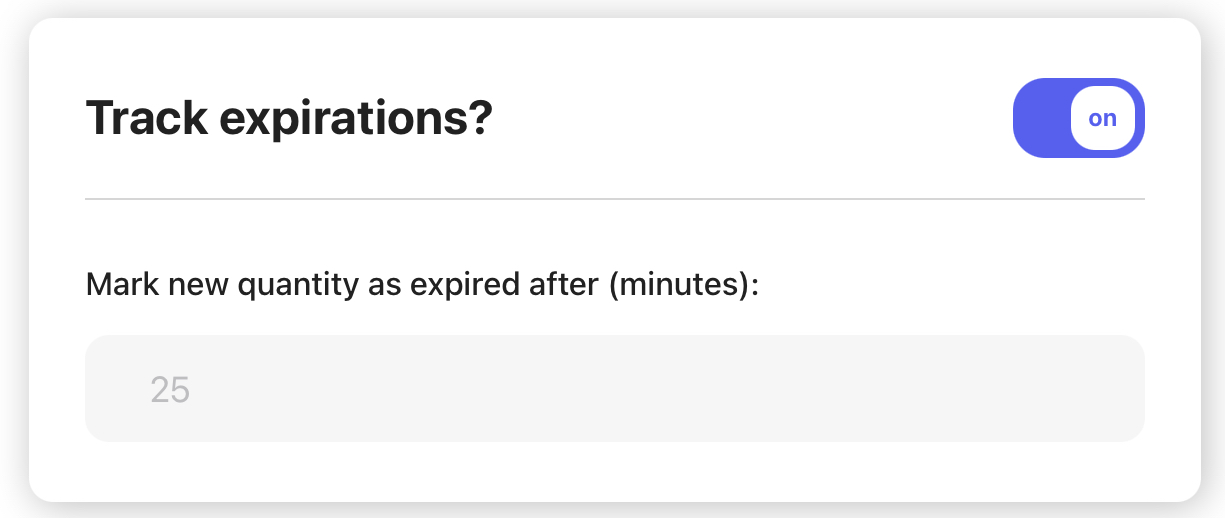Toggle the Track expirations switch
The width and height of the screenshot is (1225, 518).
point(1078,118)
